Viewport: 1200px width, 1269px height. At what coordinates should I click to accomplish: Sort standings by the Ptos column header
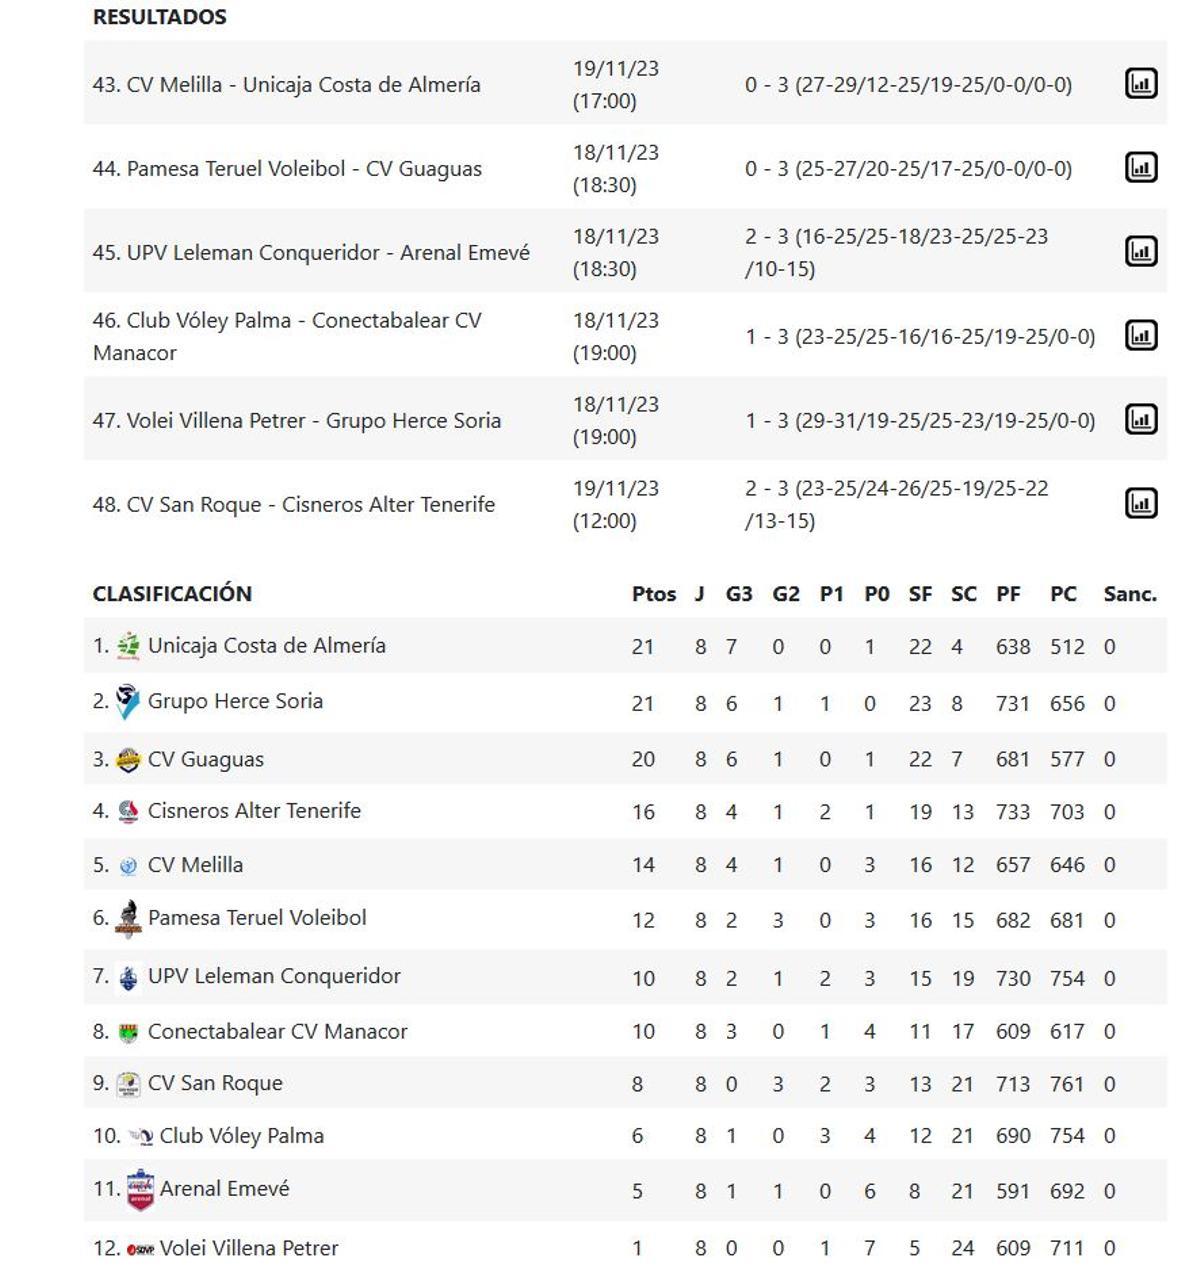(x=654, y=592)
